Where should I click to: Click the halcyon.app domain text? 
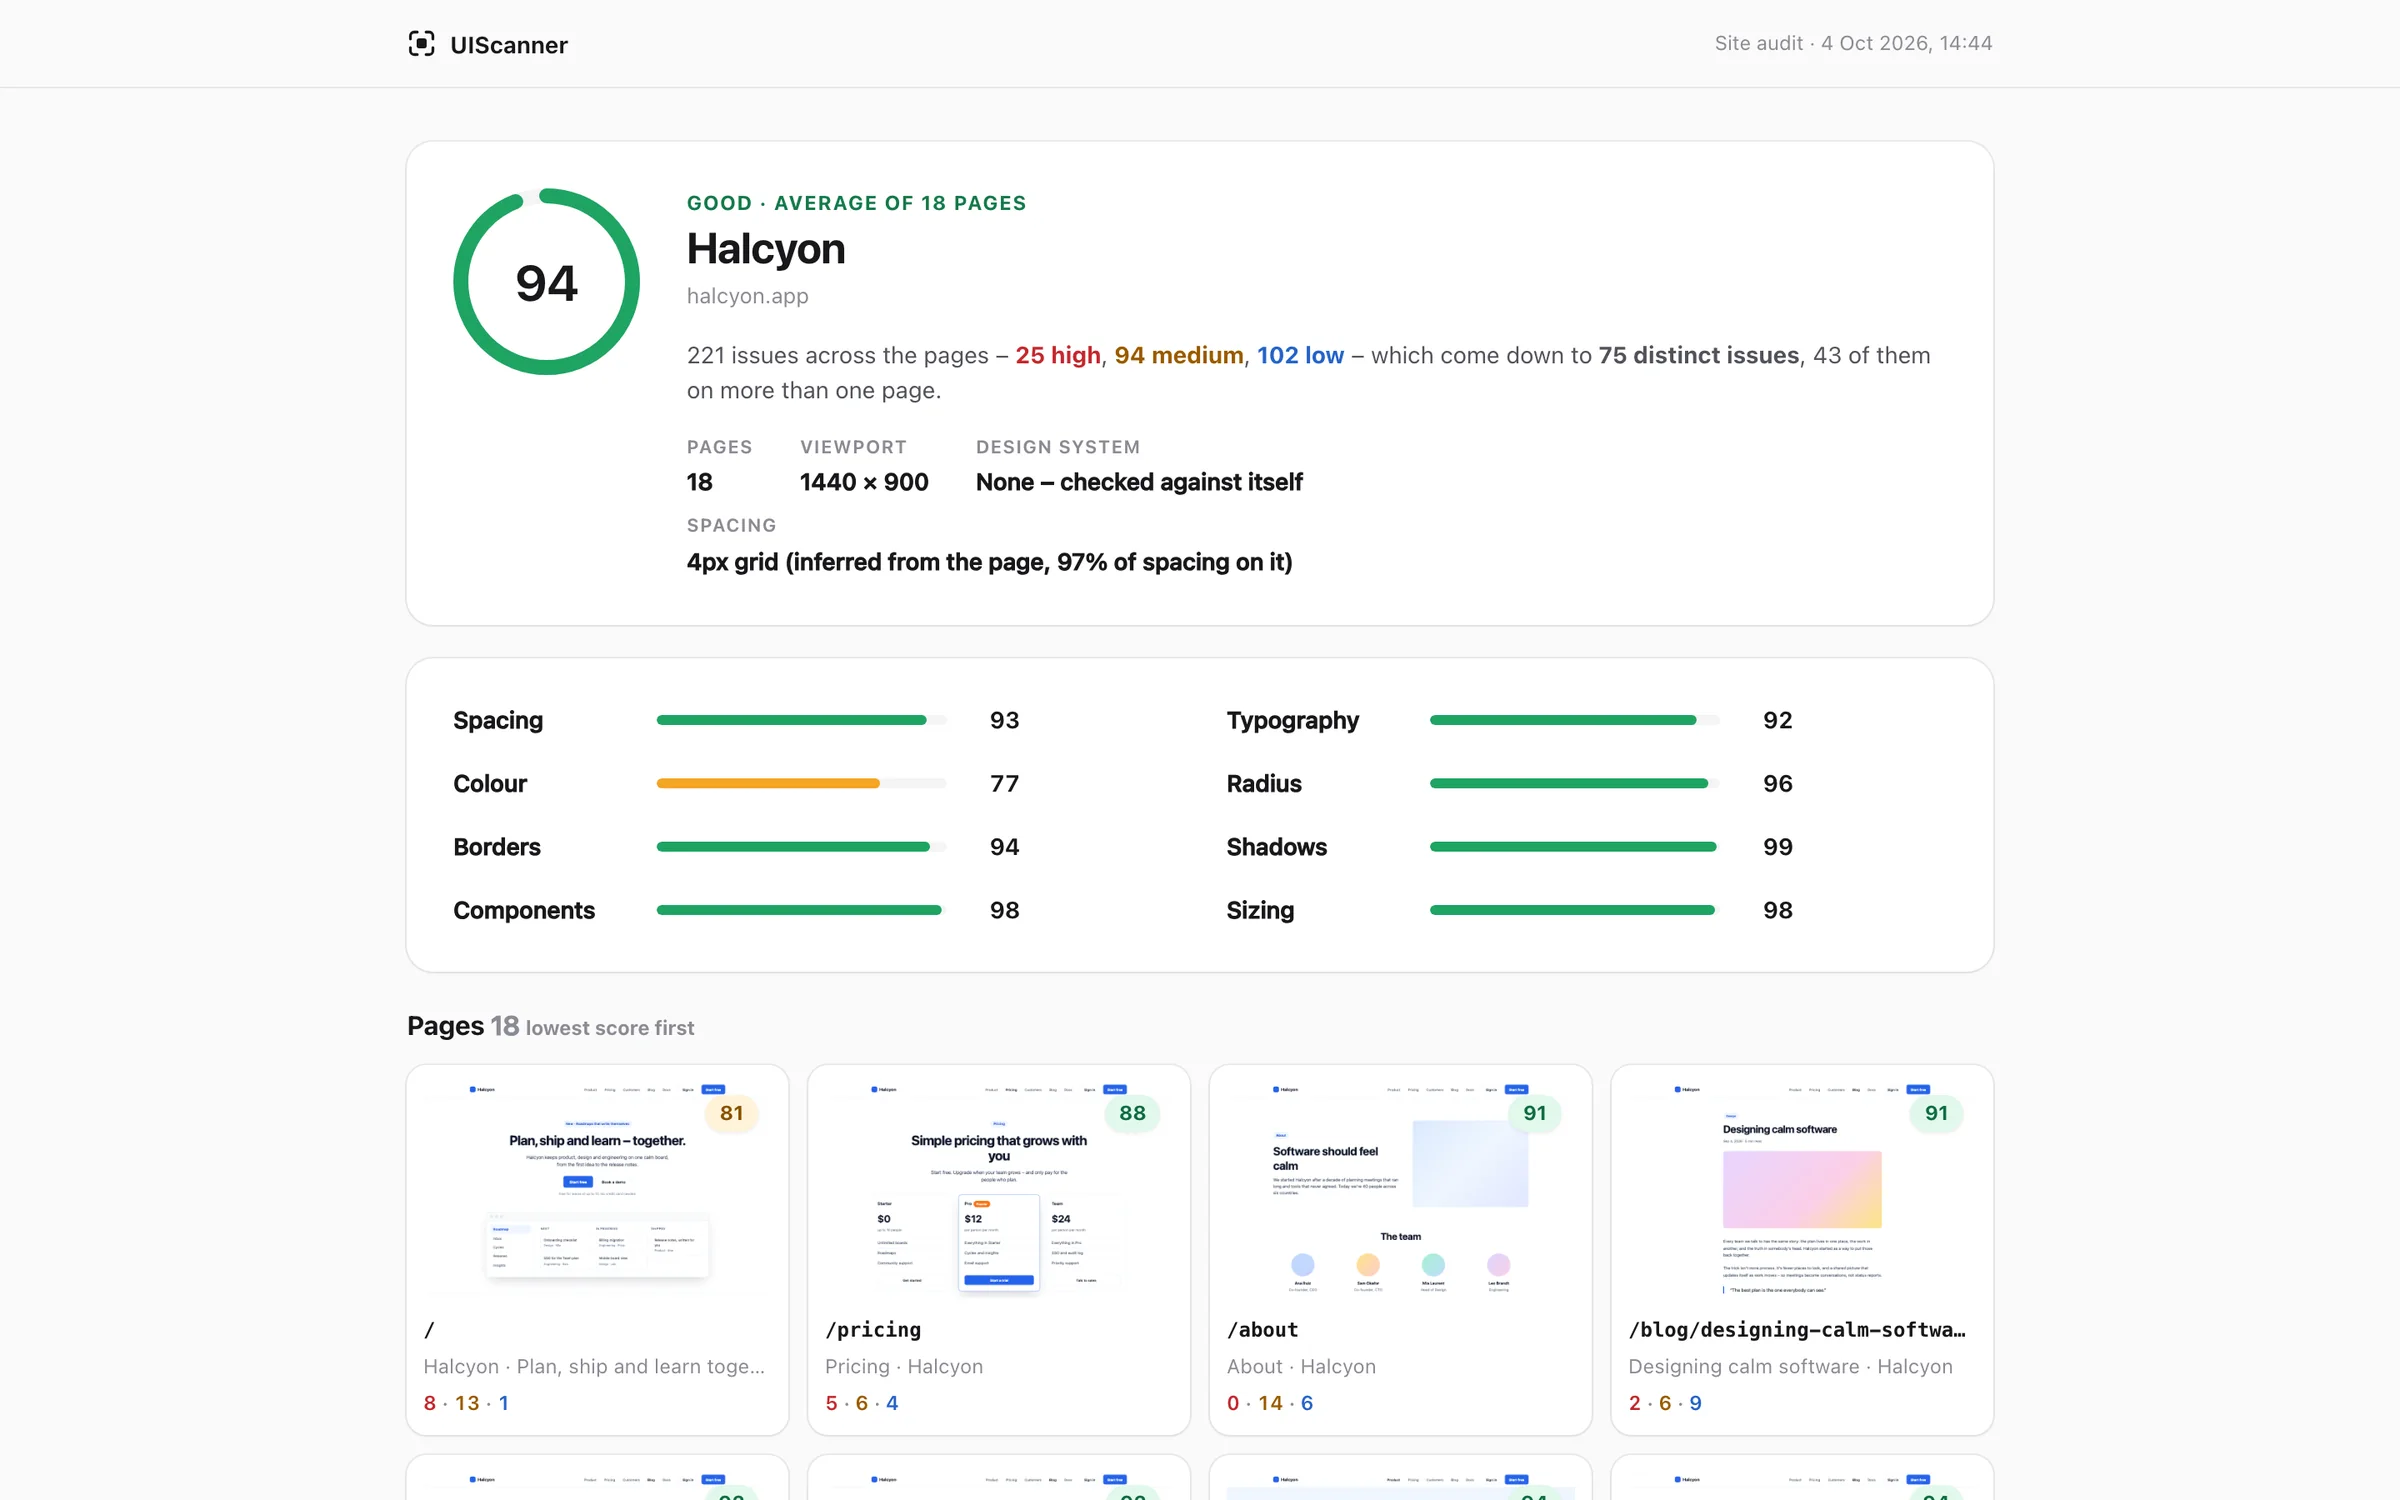tap(747, 296)
